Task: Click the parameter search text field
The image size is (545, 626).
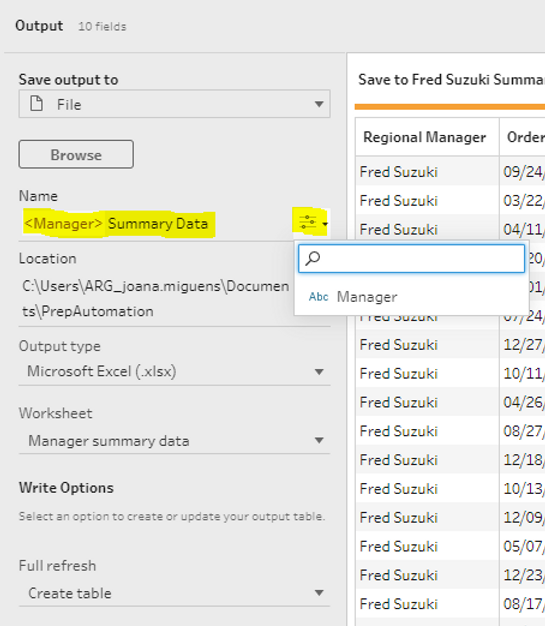Action: click(412, 259)
